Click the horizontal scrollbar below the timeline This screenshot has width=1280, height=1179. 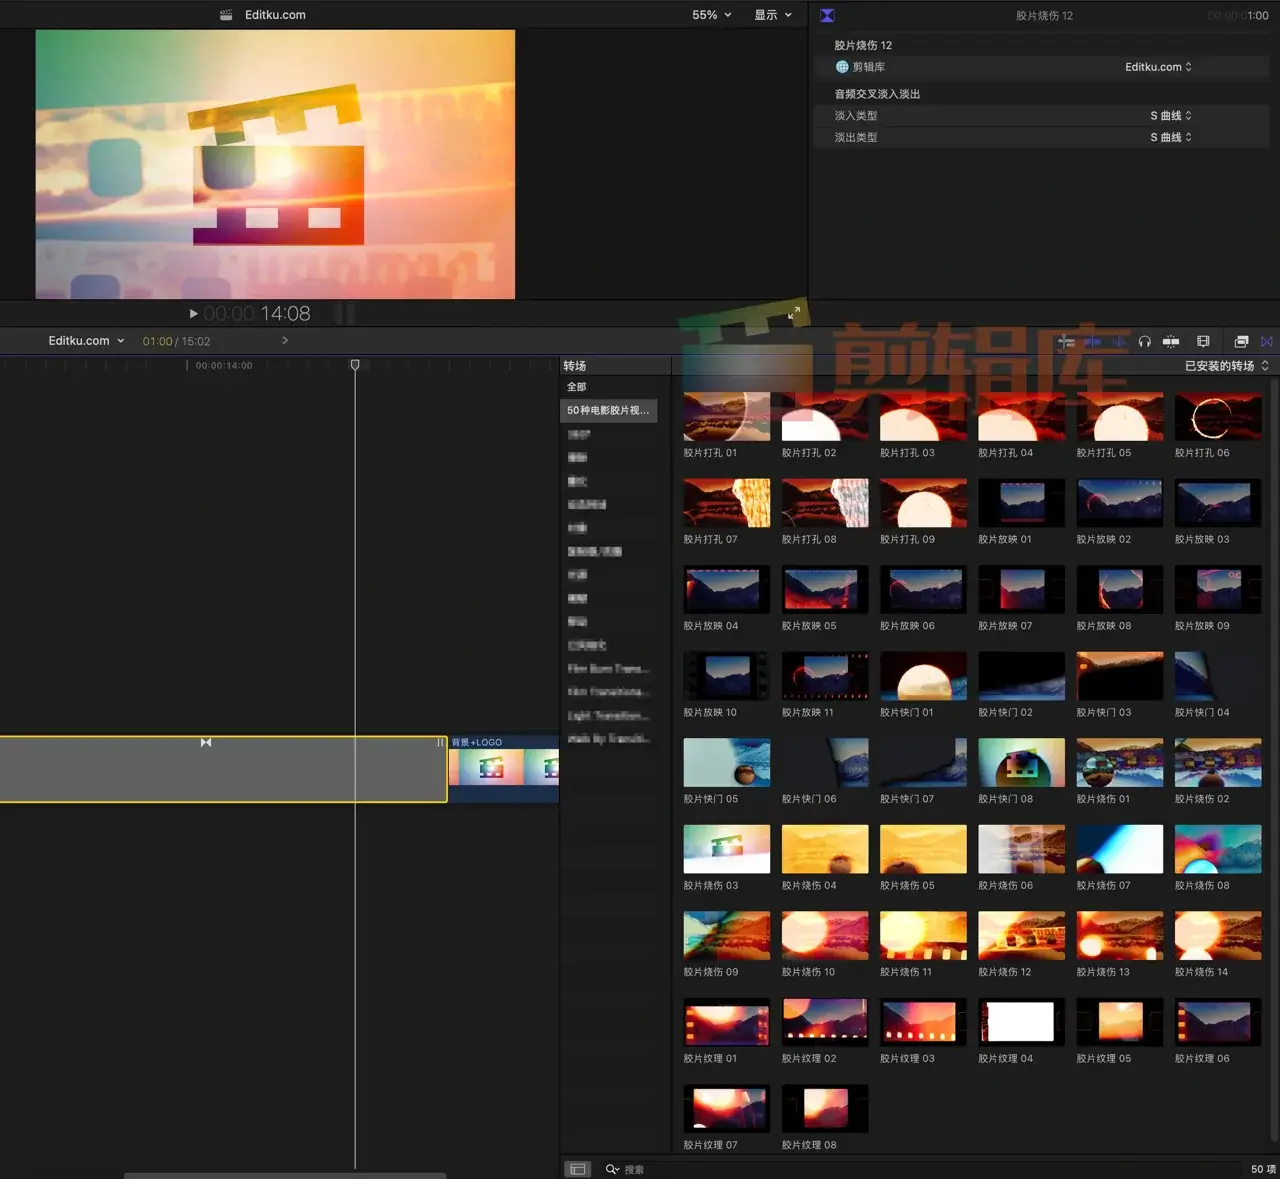[285, 1176]
